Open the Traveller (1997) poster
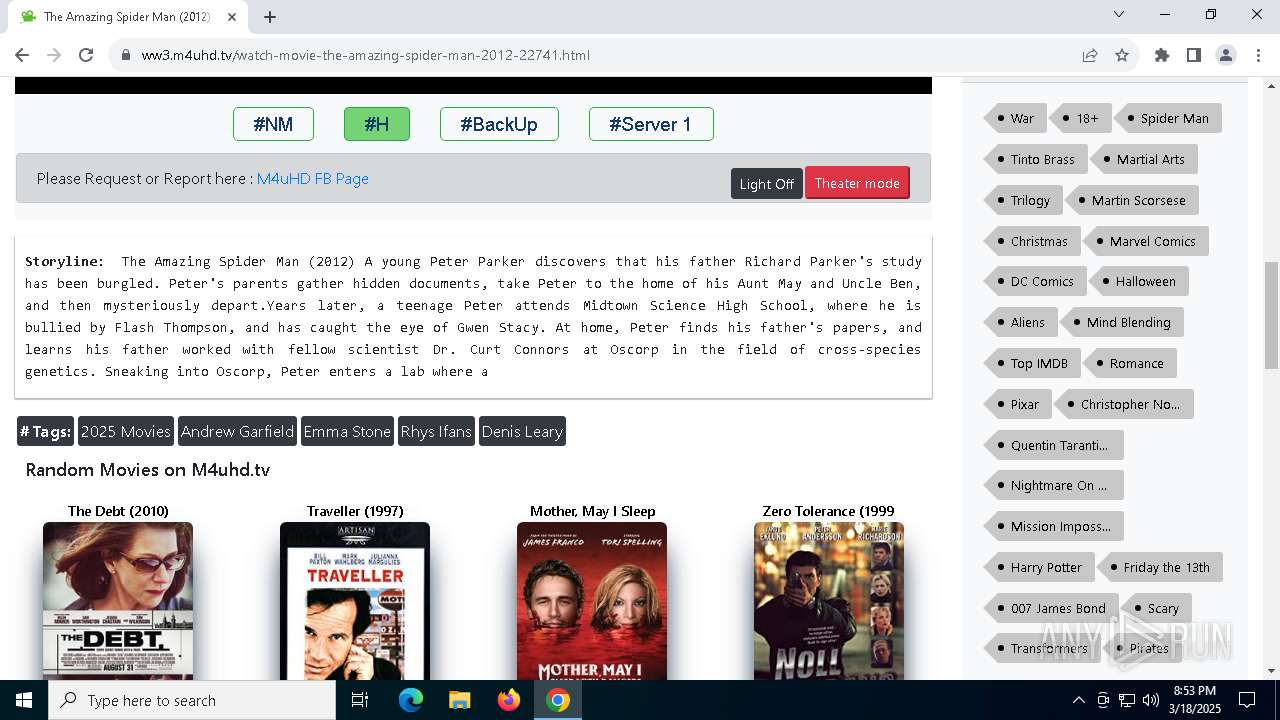1280x720 pixels. point(355,601)
